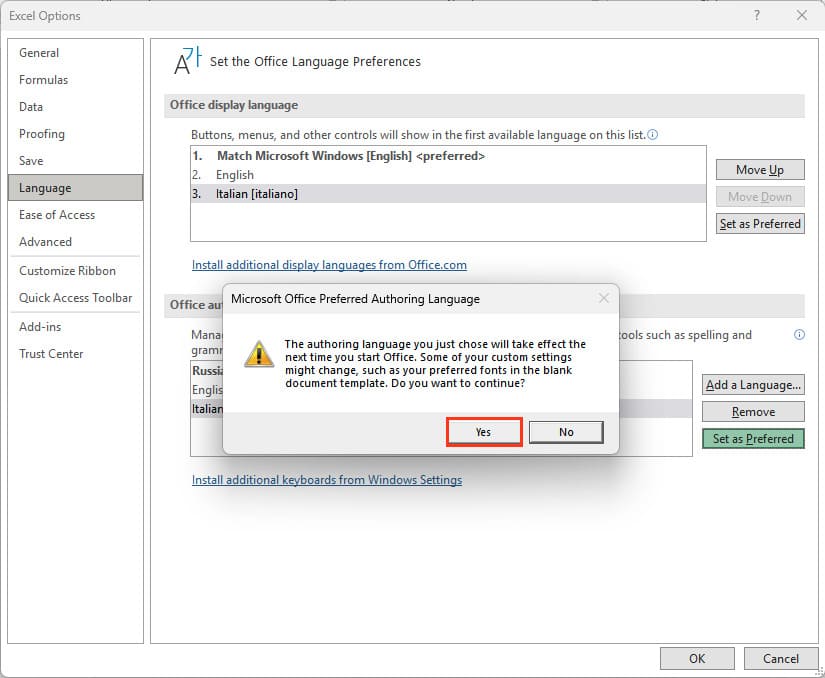Image resolution: width=825 pixels, height=678 pixels.
Task: Click Set as Preferred for display language
Action: click(760, 224)
